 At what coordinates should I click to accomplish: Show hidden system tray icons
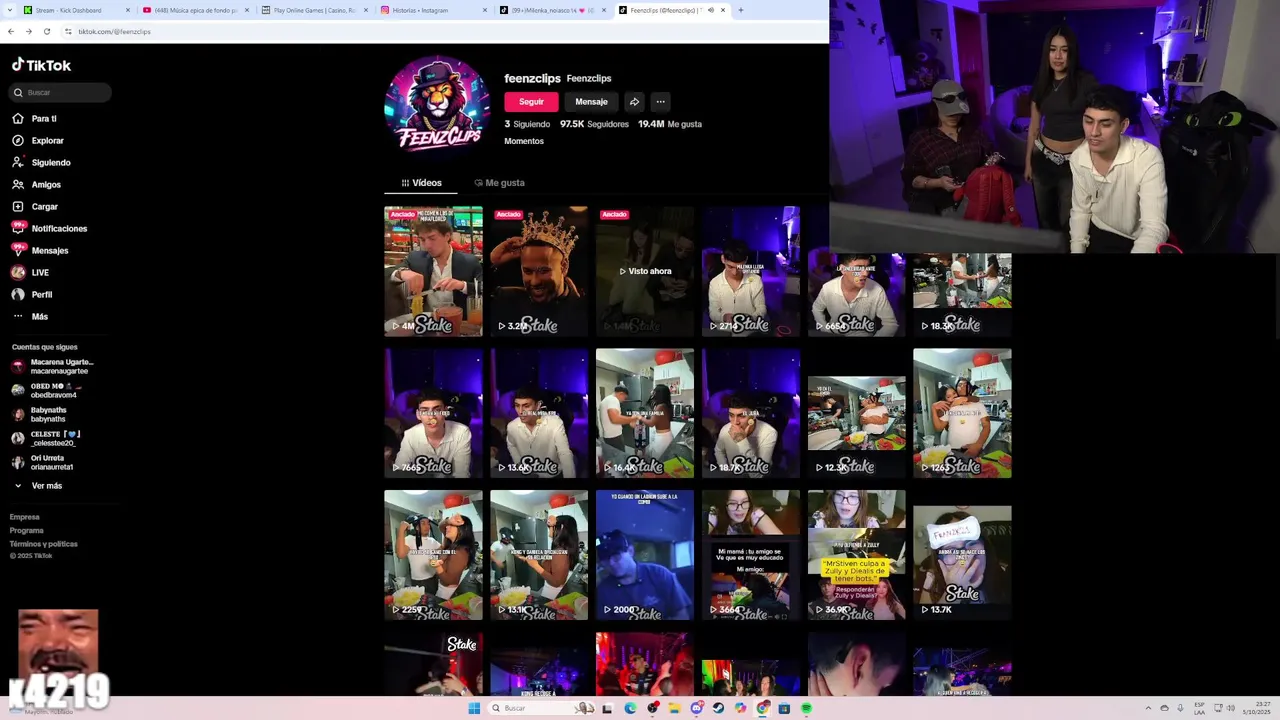(1148, 708)
